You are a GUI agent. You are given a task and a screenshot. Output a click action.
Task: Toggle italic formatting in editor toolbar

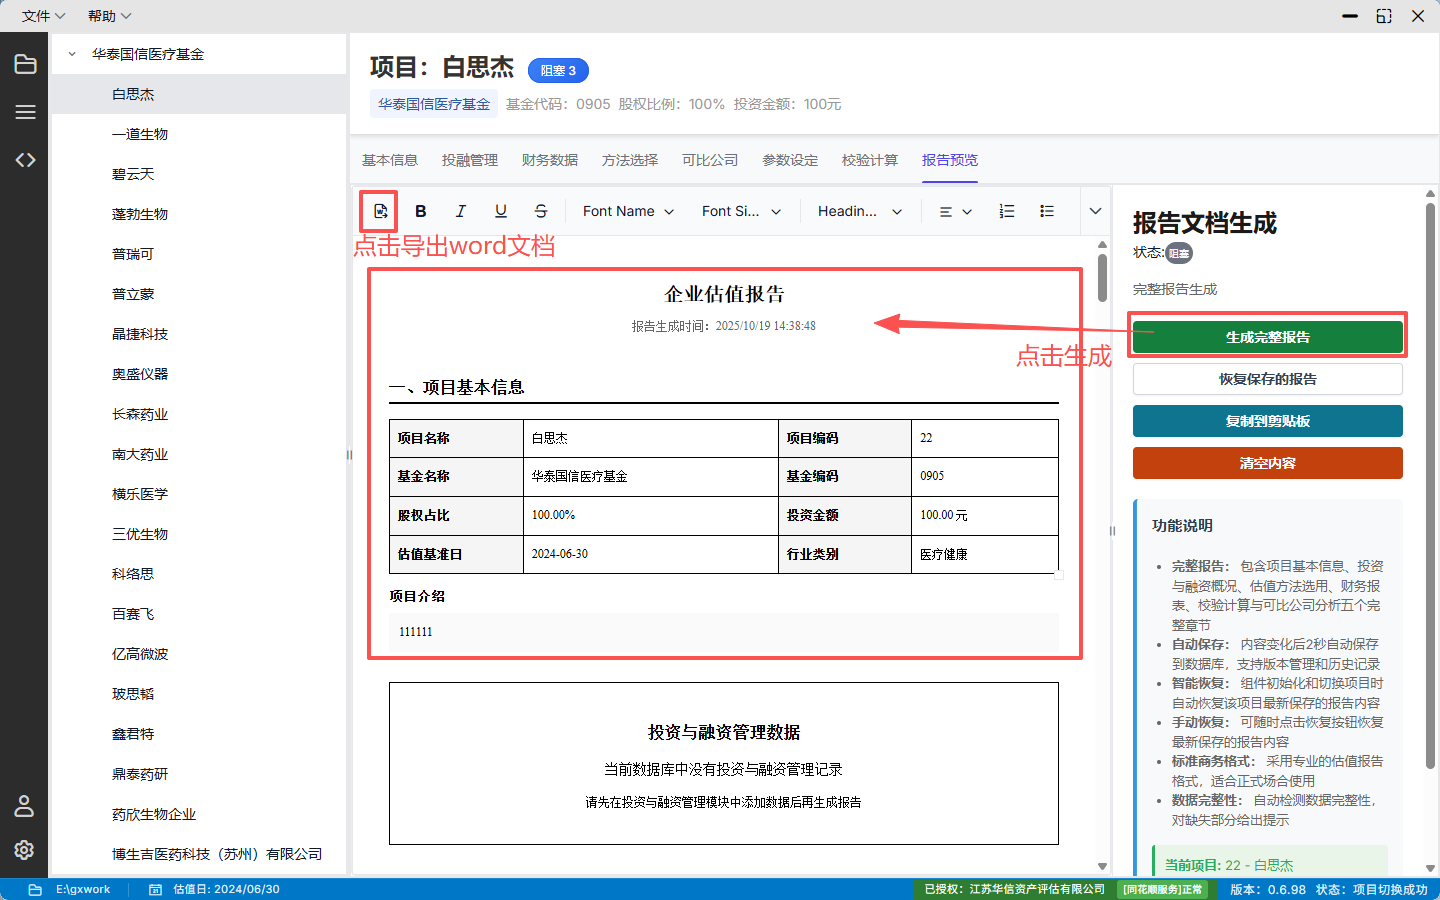pos(460,211)
